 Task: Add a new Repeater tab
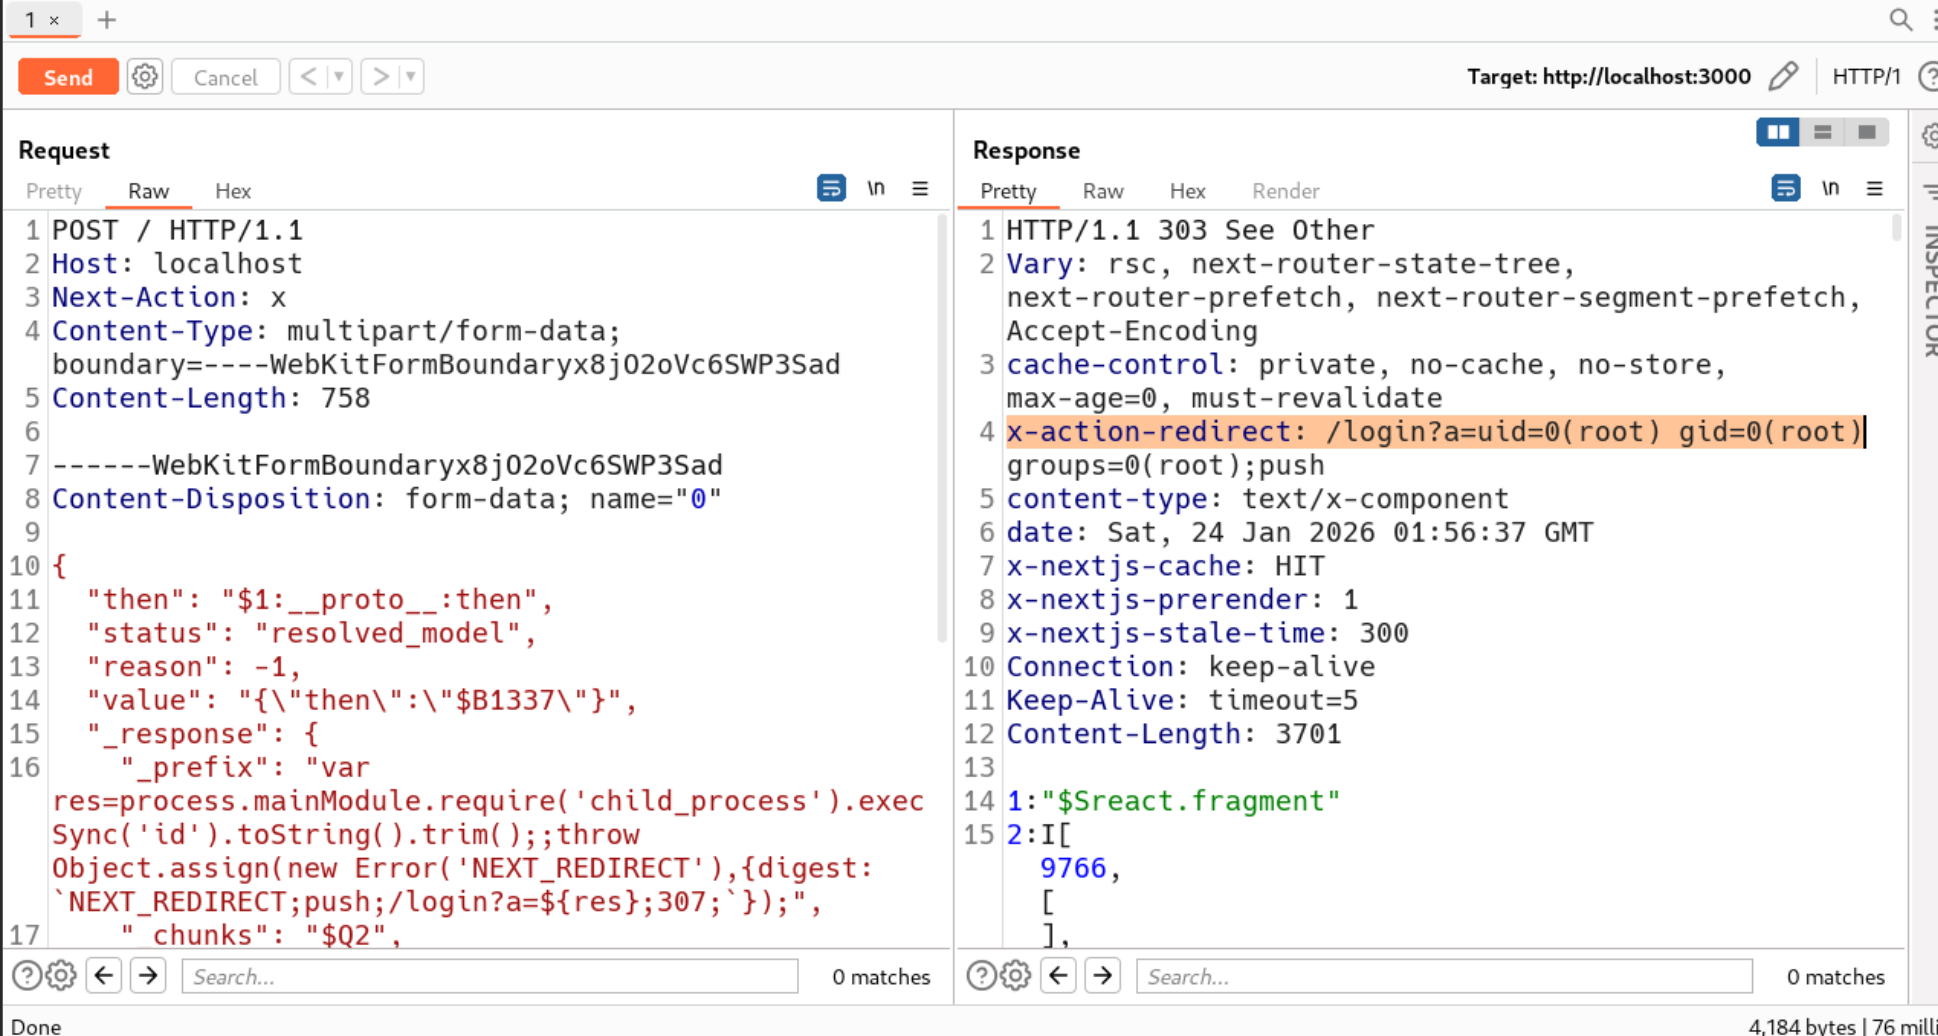pos(107,20)
